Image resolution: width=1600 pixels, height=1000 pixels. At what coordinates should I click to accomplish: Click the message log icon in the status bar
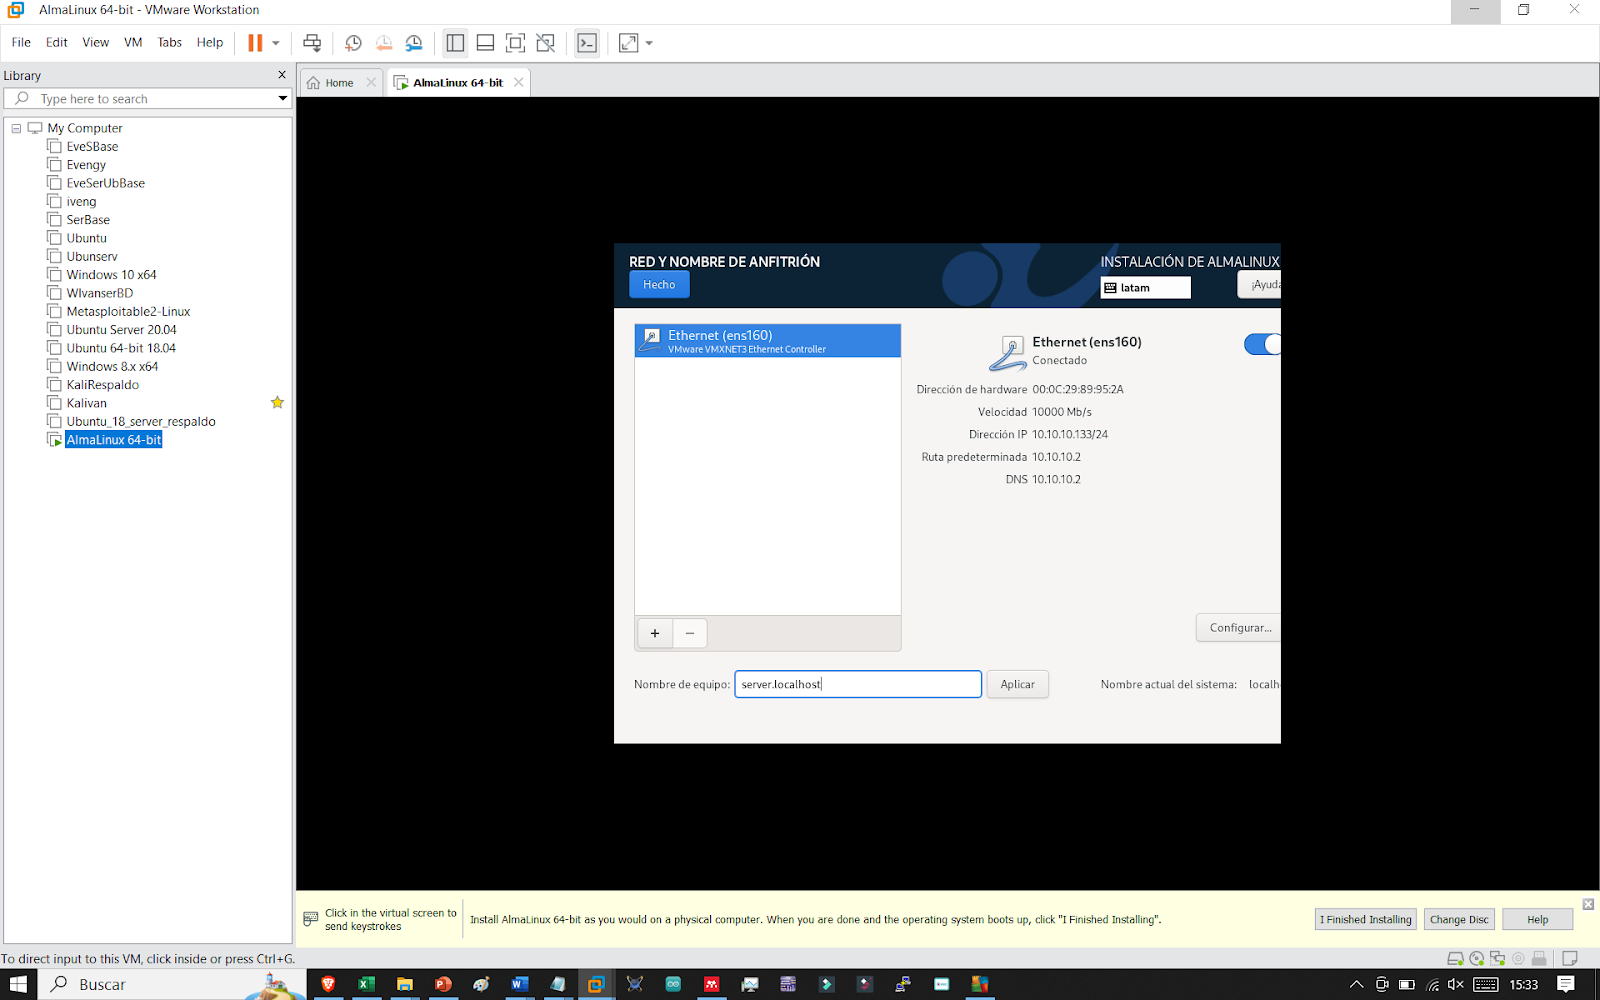click(x=1570, y=958)
